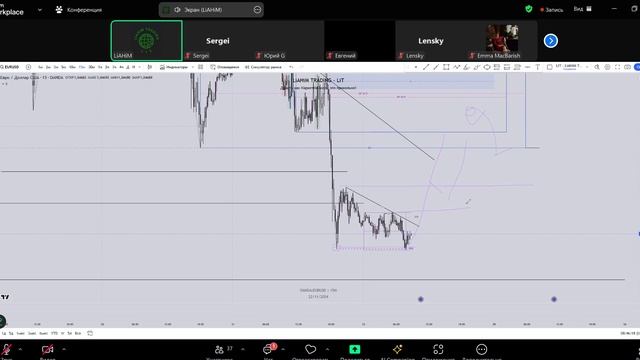Open the TradingView symbol search EURUSD
This screenshot has width=640, height=360.
tap(10, 67)
